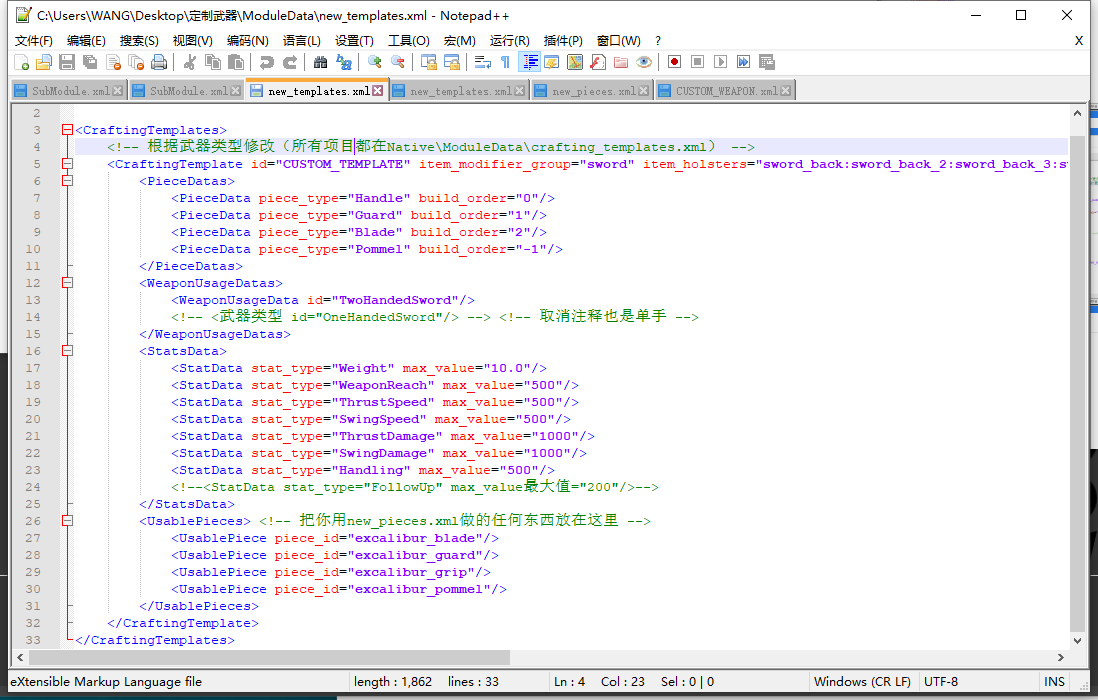The image size is (1098, 700).
Task: Open the 编码(N) menu
Action: coord(247,40)
